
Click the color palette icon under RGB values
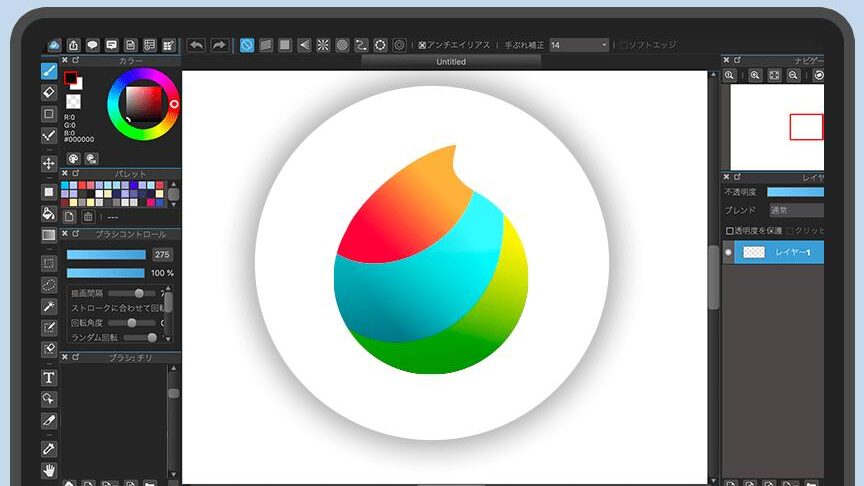(x=73, y=159)
